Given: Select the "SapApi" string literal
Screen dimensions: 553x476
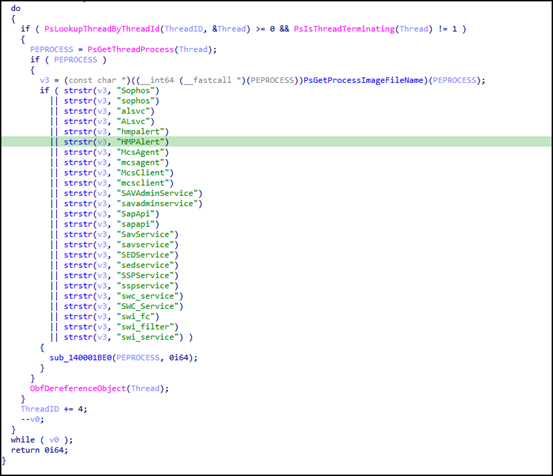Looking at the screenshot, I should point(136,214).
